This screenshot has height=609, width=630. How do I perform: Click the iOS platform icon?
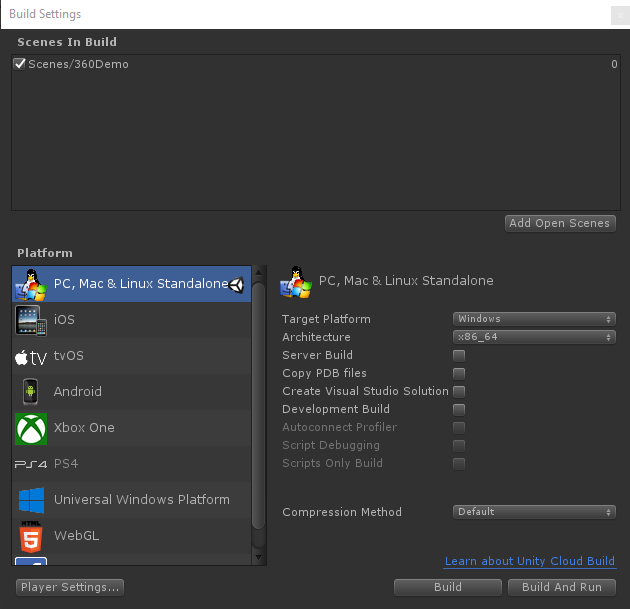point(31,320)
